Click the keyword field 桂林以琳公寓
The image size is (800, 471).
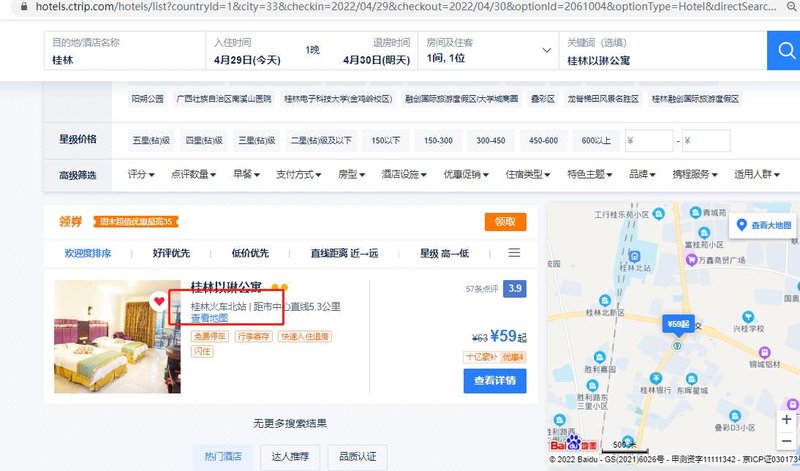663,50
